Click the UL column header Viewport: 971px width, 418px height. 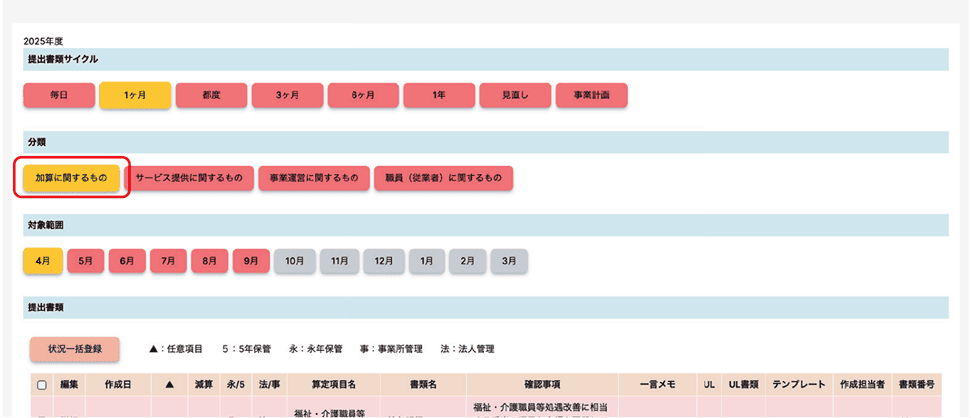[709, 385]
